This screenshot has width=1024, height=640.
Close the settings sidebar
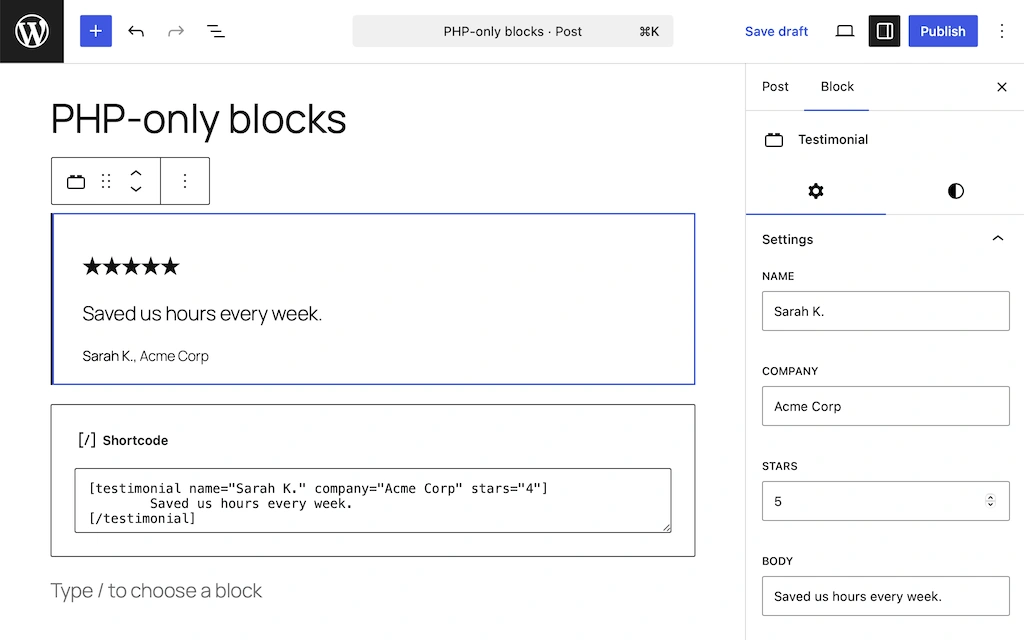tap(1001, 87)
